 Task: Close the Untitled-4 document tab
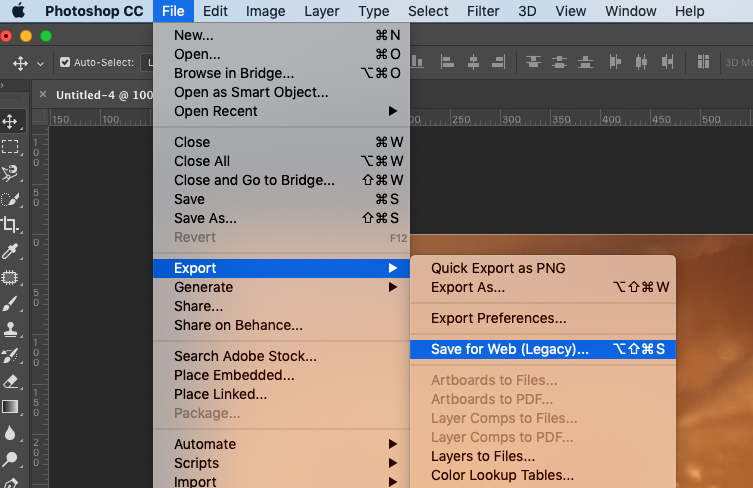pyautogui.click(x=43, y=94)
